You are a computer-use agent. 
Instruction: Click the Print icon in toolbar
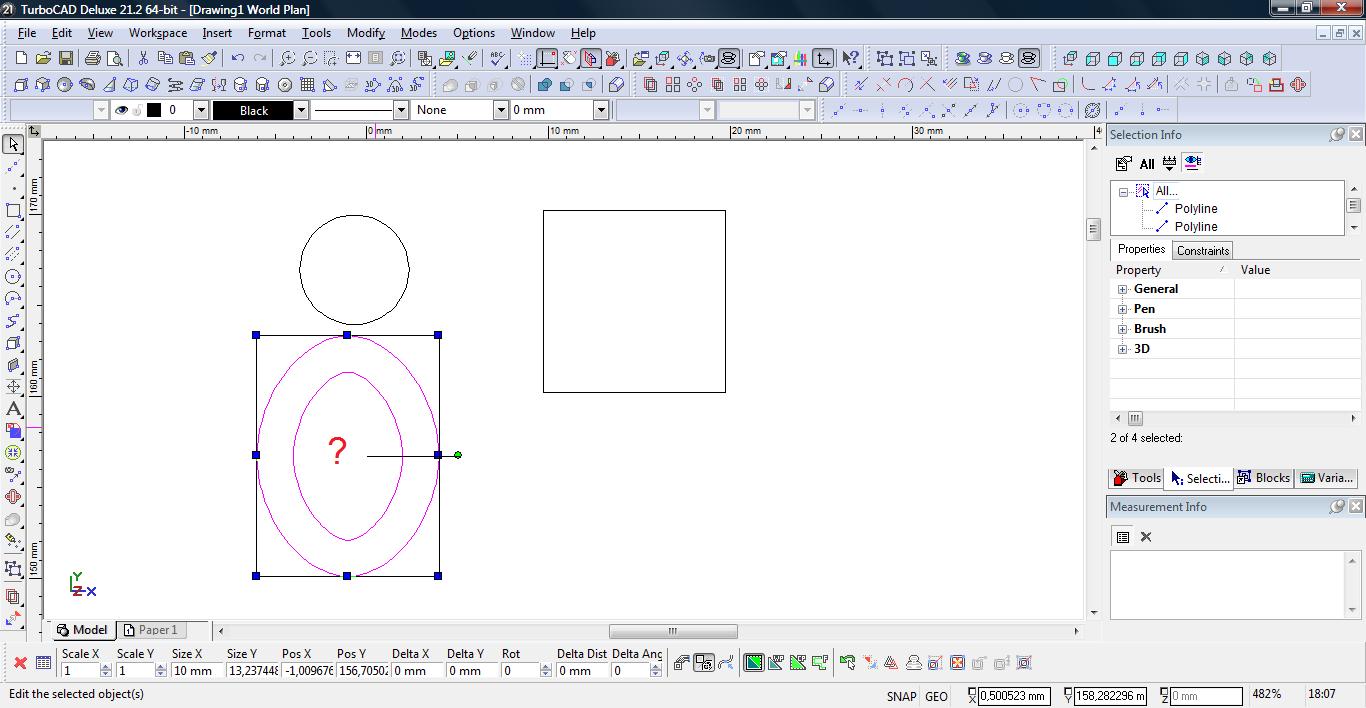point(93,59)
